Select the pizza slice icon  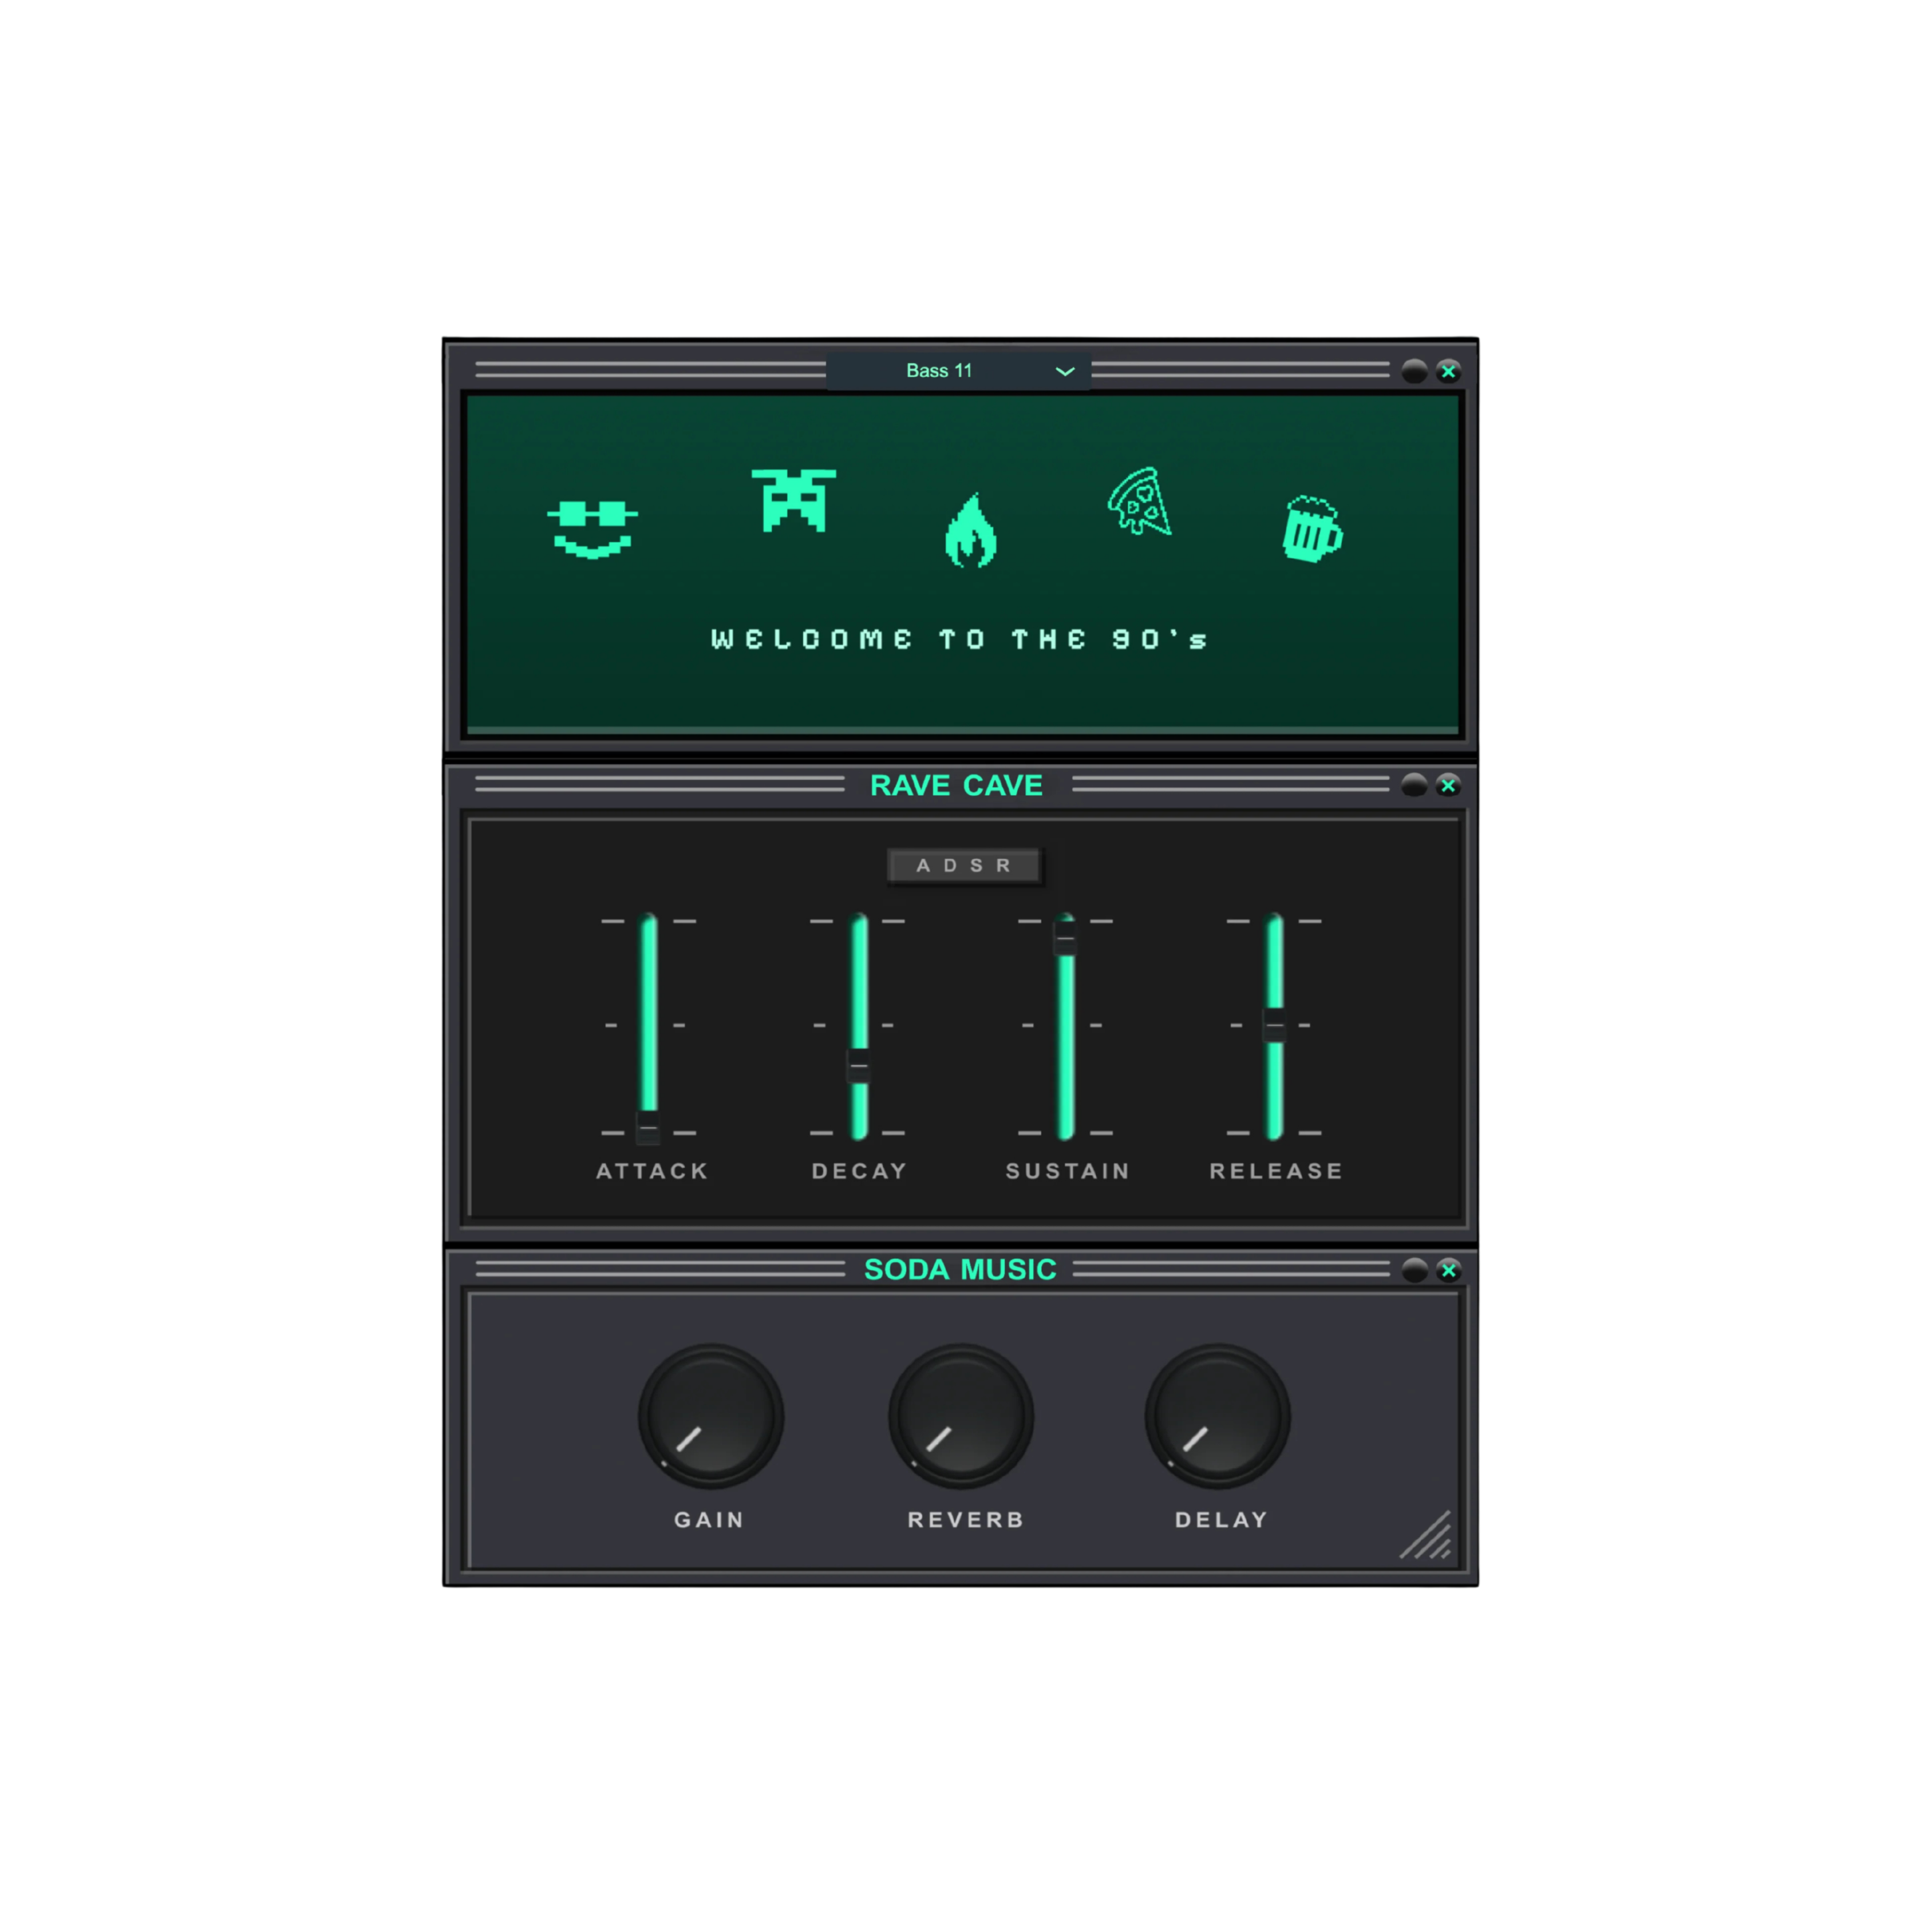pyautogui.click(x=1140, y=502)
